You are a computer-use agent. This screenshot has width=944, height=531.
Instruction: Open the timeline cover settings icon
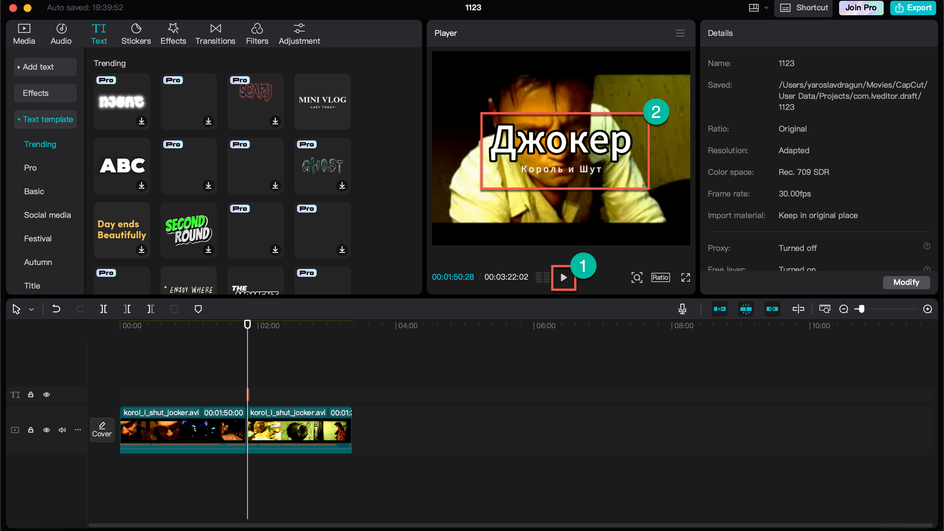[825, 309]
